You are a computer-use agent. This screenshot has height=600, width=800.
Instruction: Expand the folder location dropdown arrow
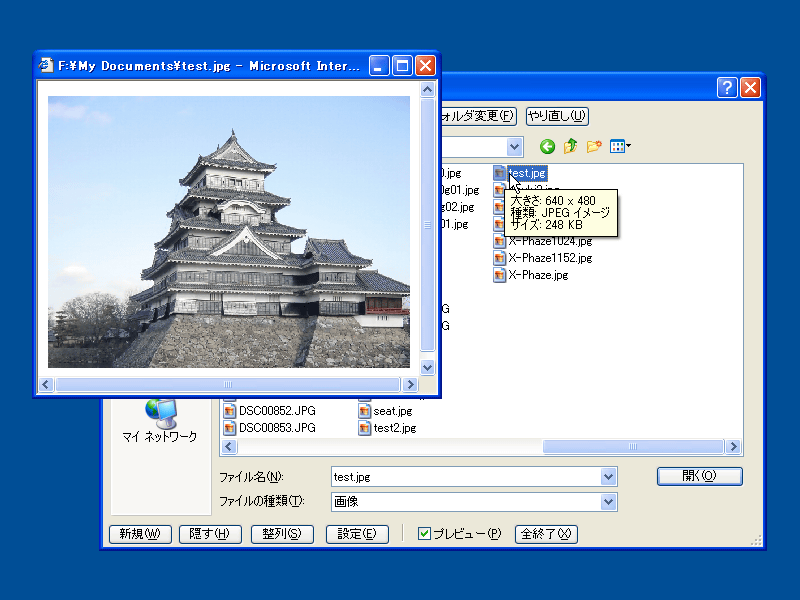pyautogui.click(x=515, y=147)
